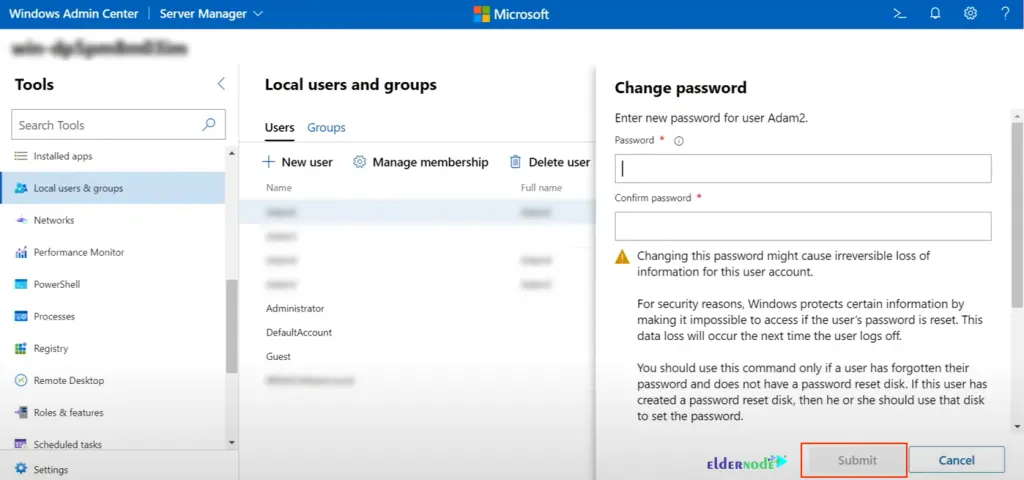Image resolution: width=1024 pixels, height=480 pixels.
Task: Select the Guest user row
Action: coord(417,357)
